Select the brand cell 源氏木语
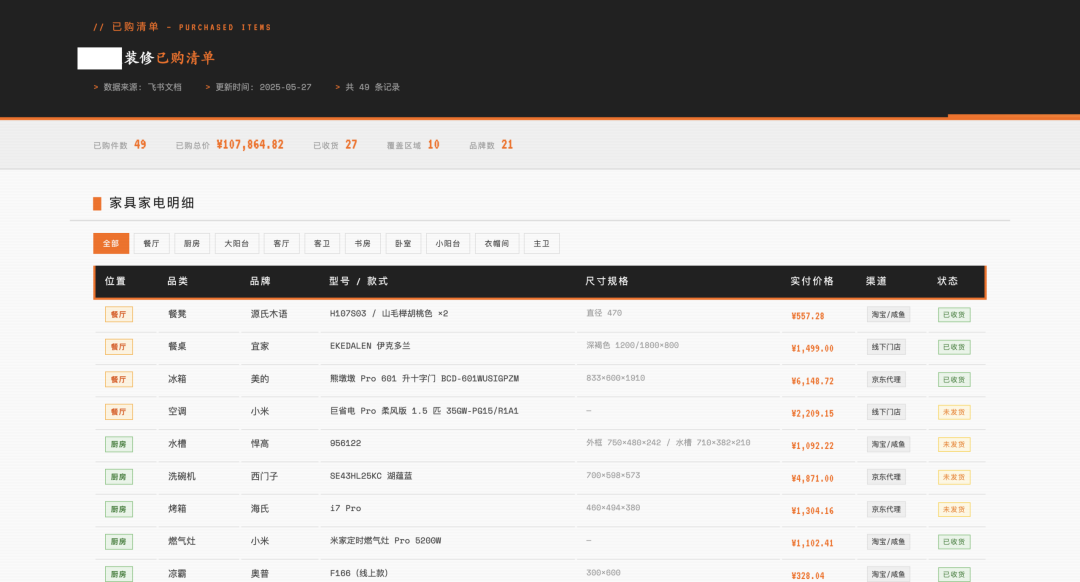 [x=269, y=314]
